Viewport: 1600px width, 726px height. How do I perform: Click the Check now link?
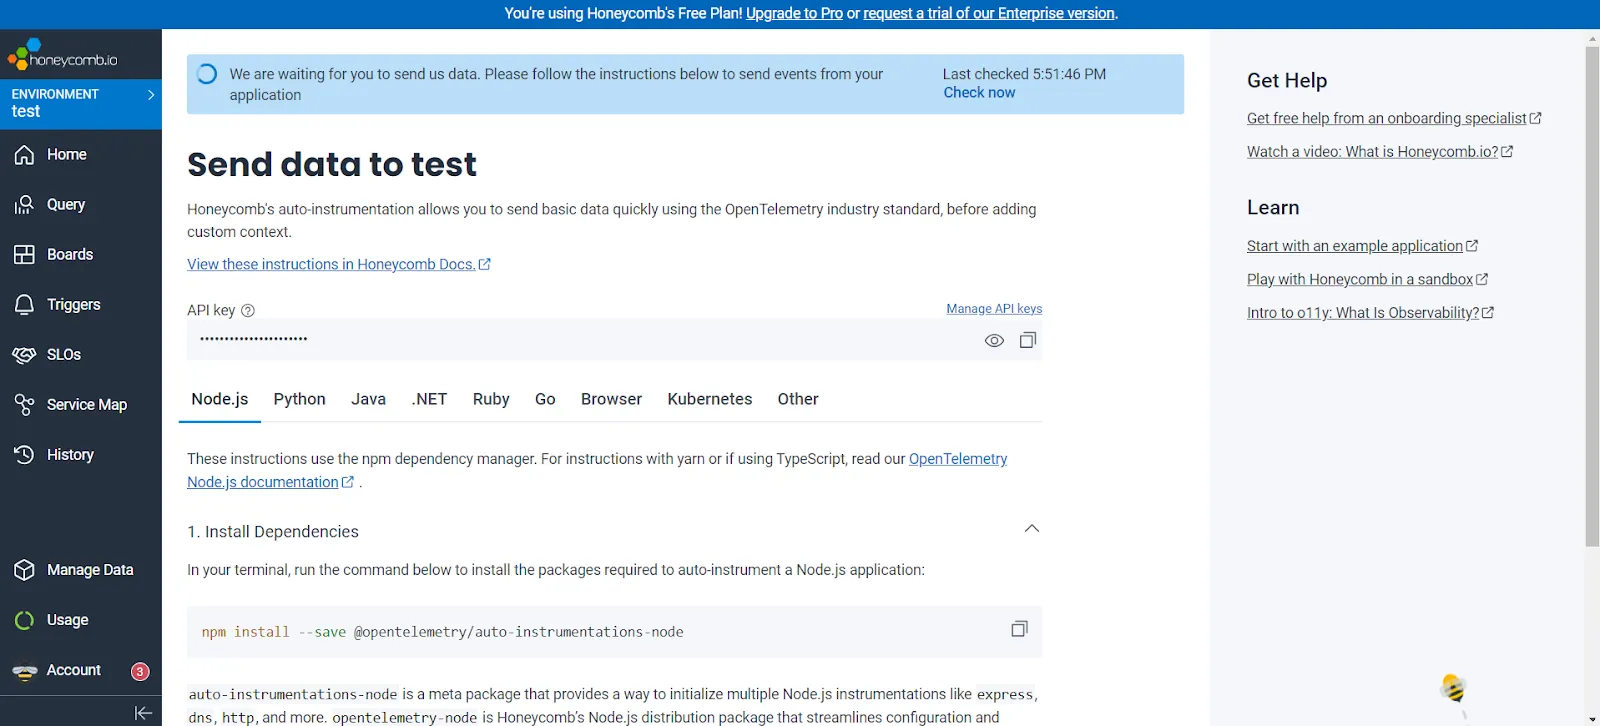pos(978,93)
